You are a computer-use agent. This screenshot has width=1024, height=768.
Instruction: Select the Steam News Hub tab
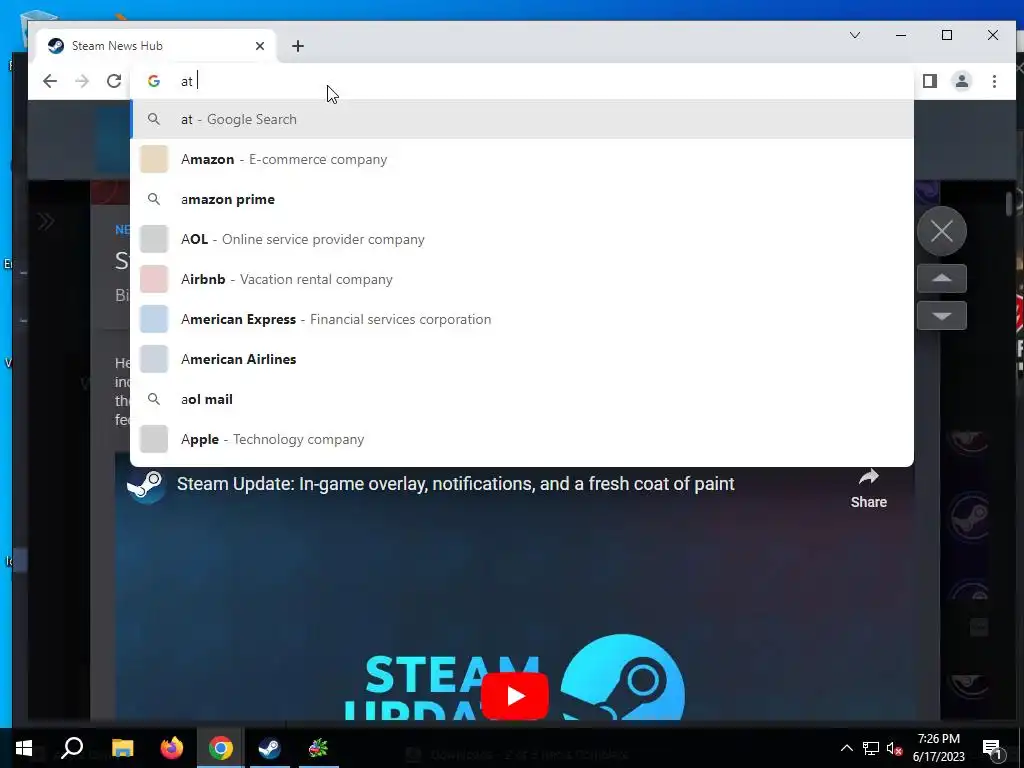[155, 46]
